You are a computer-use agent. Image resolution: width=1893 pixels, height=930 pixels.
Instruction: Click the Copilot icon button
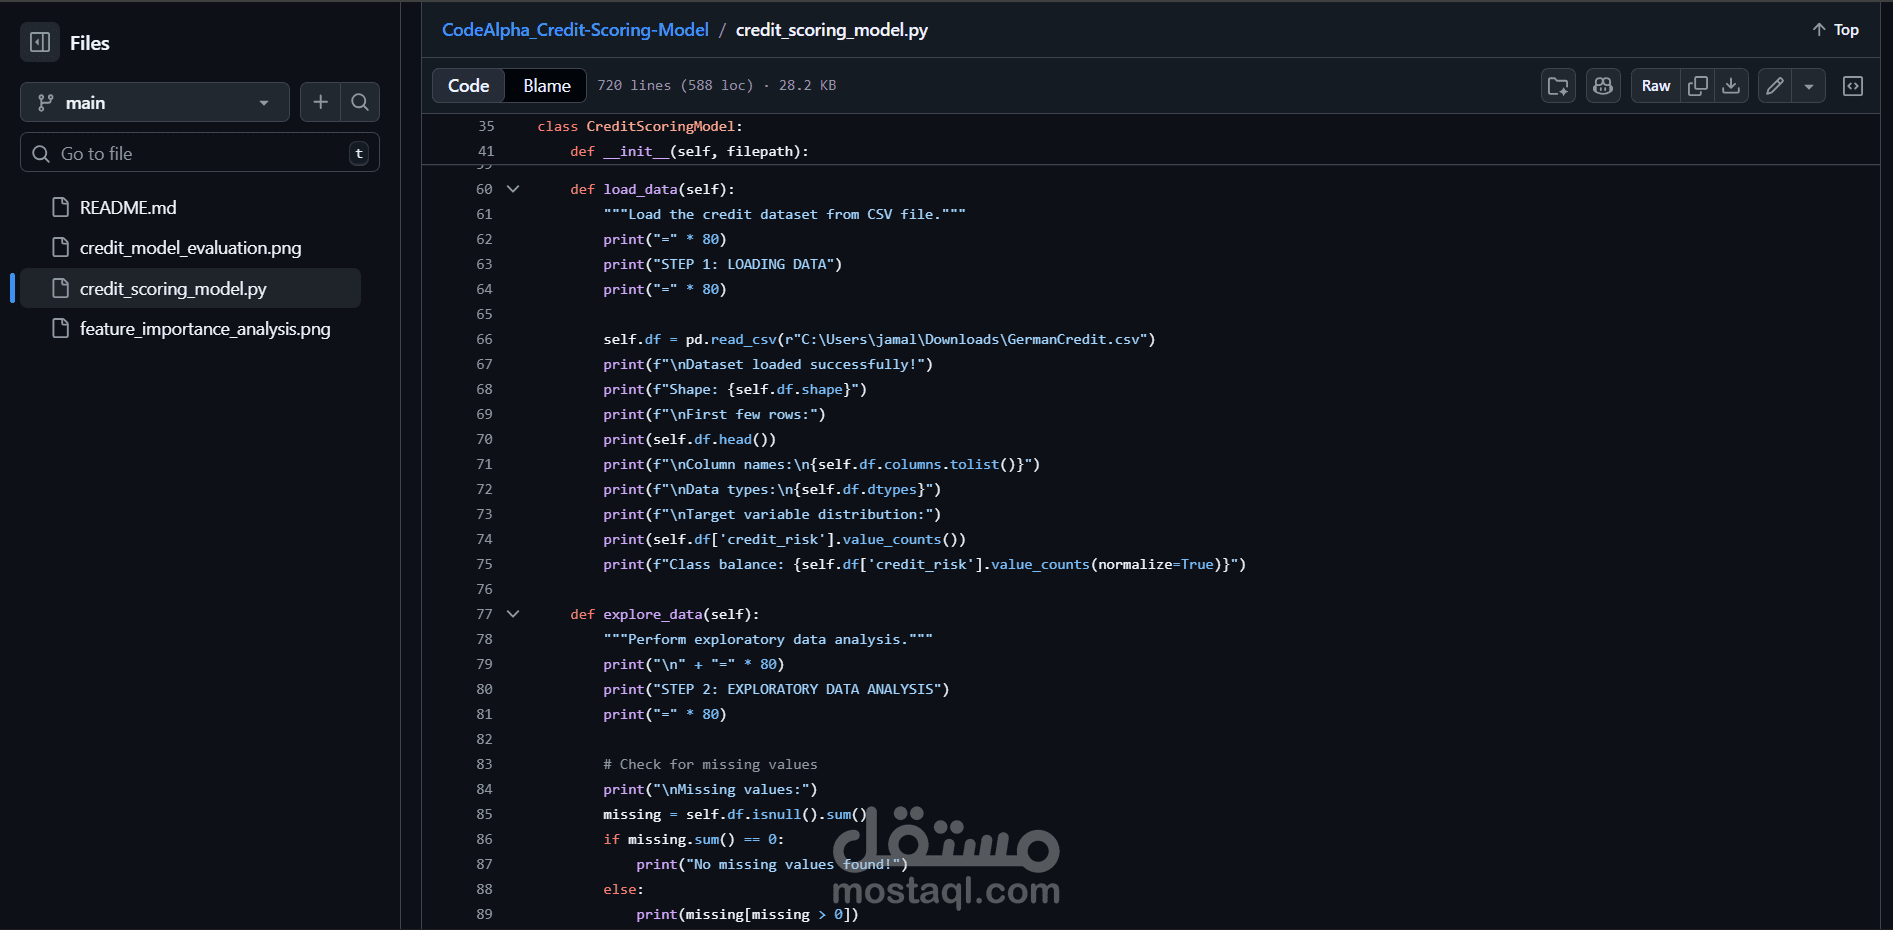(1603, 86)
